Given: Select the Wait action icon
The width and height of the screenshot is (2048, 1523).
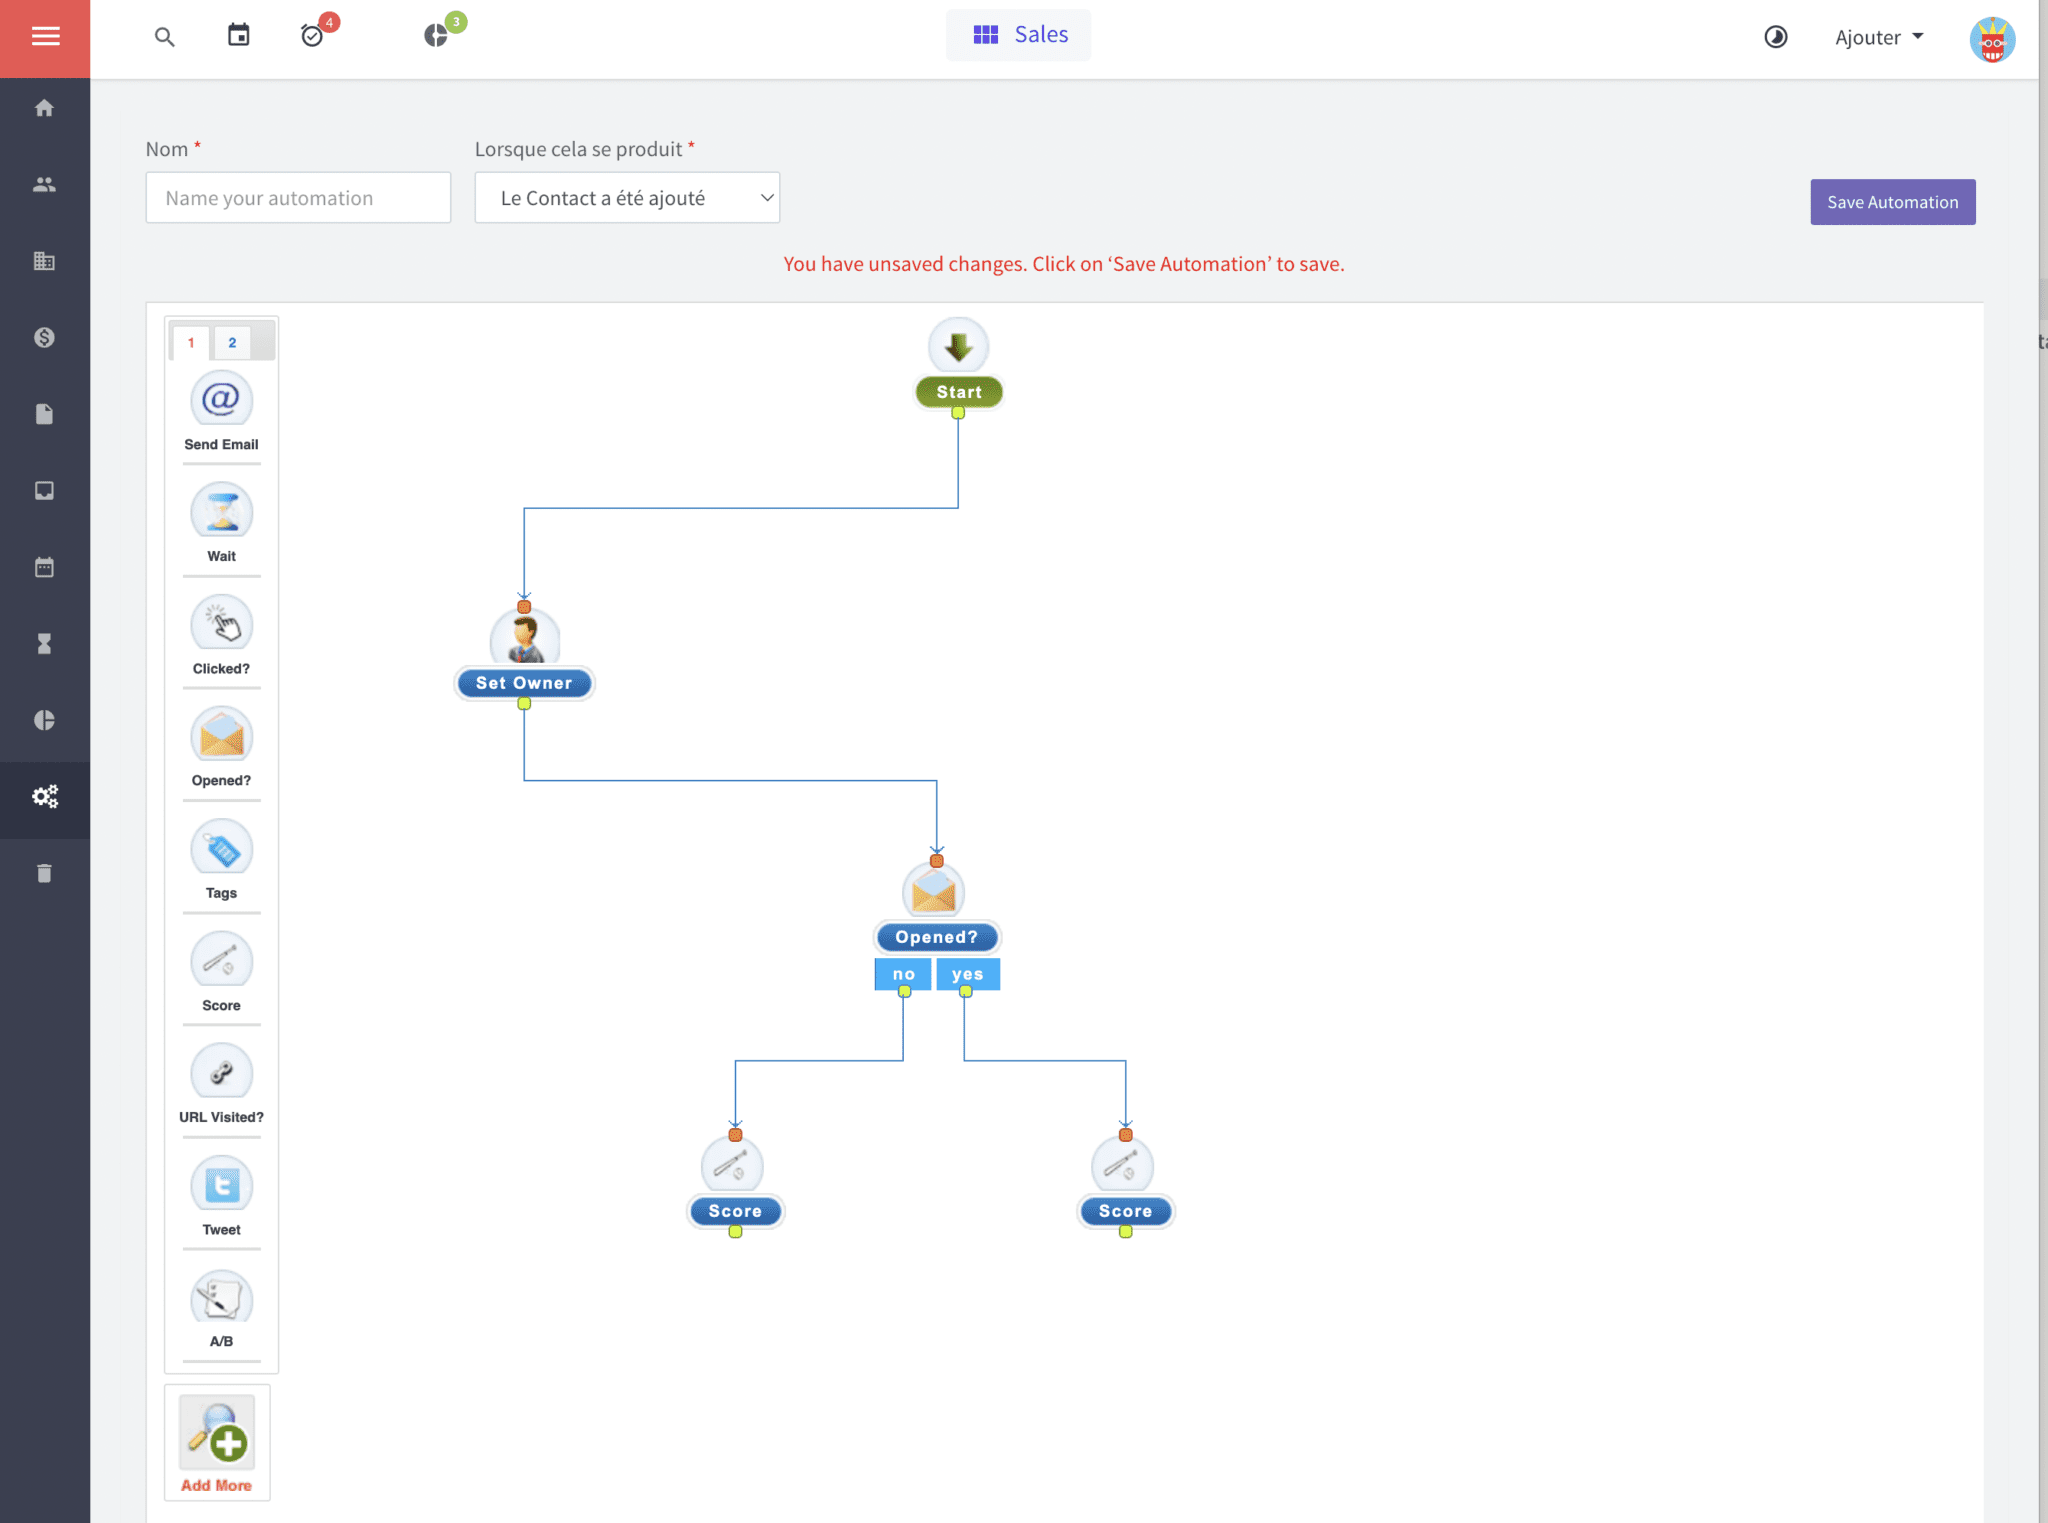Looking at the screenshot, I should point(220,511).
